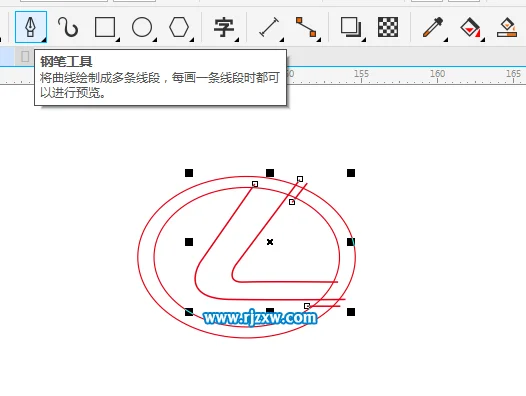The height and width of the screenshot is (396, 526).
Task: Open the Ellipse tool flyout arrow
Action: coord(155,40)
